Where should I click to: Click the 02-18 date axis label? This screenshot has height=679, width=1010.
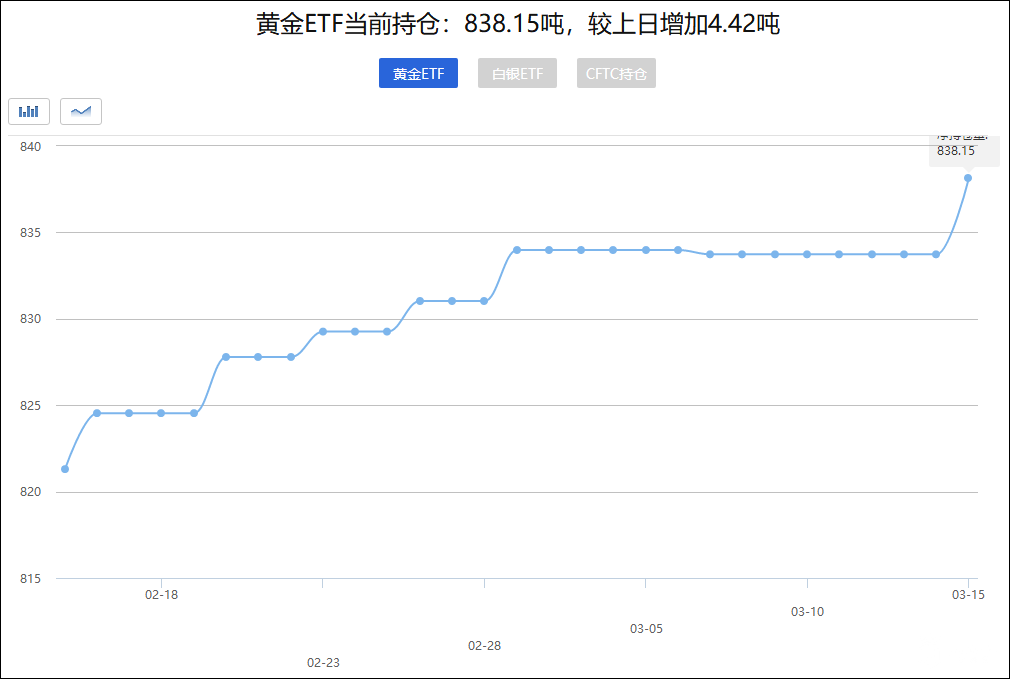(x=161, y=594)
